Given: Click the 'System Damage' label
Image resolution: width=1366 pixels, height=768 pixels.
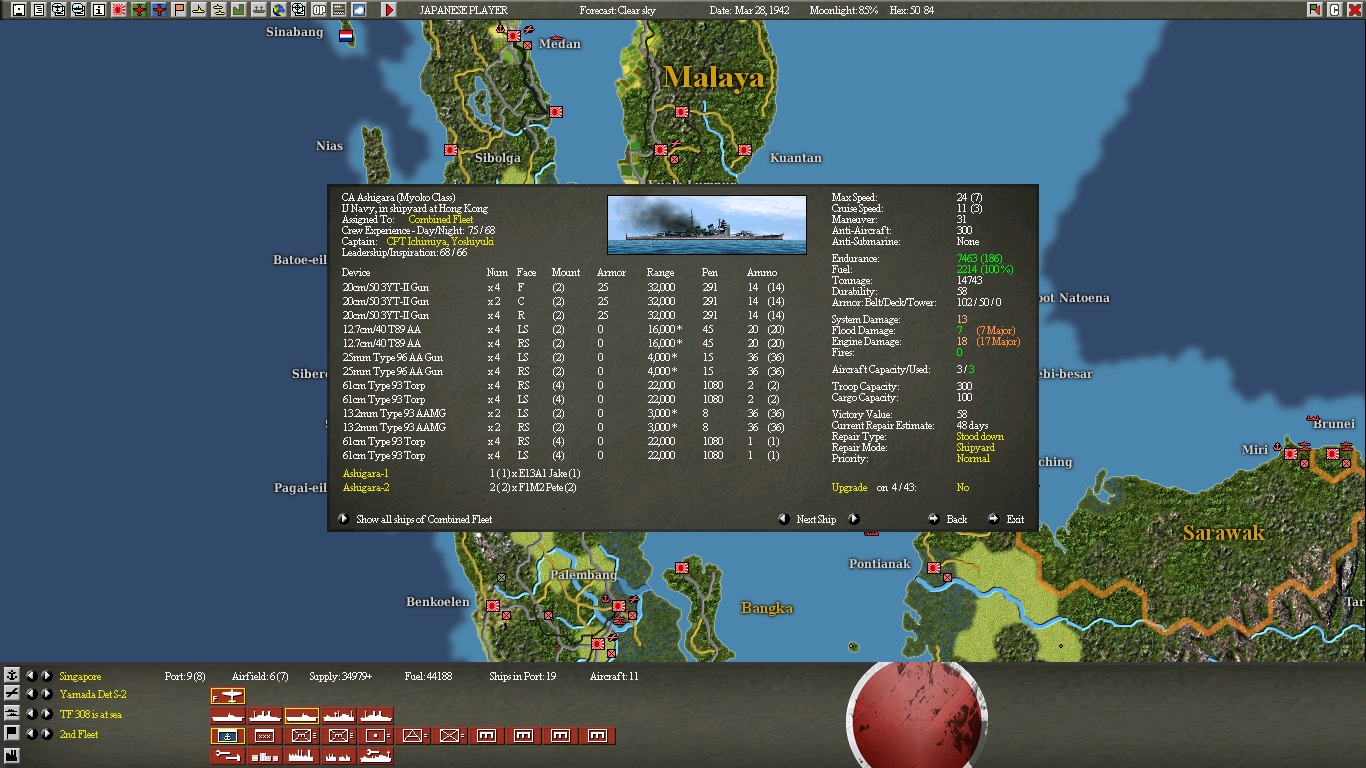Looking at the screenshot, I should (866, 320).
